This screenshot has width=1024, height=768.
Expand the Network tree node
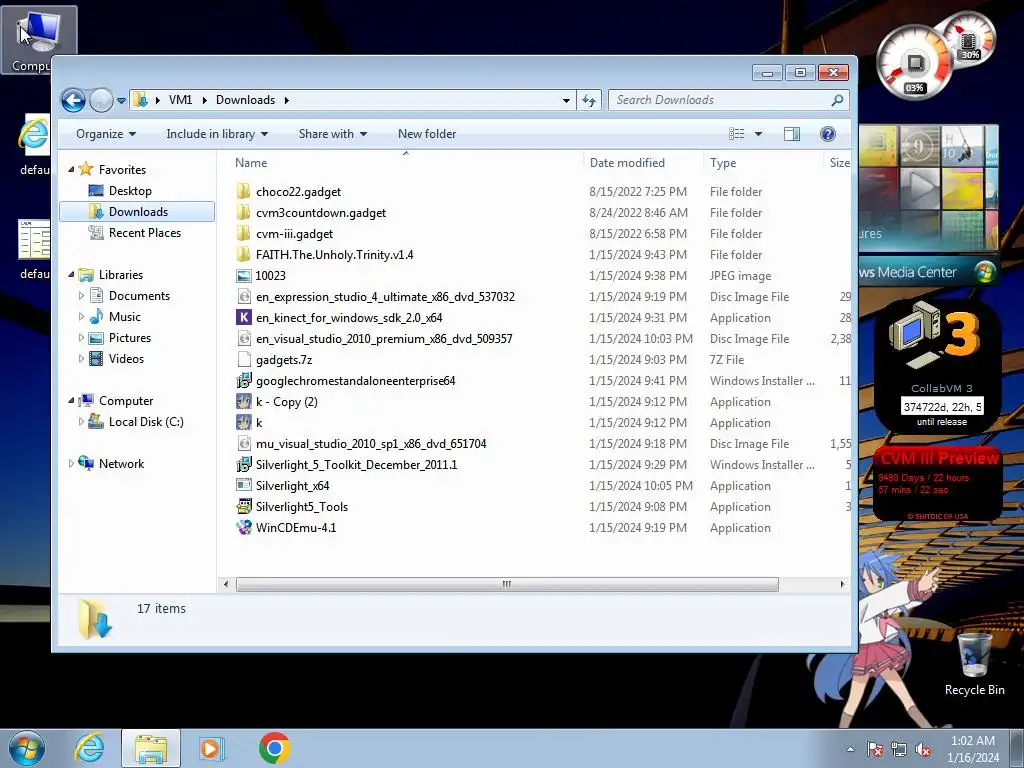click(x=71, y=464)
